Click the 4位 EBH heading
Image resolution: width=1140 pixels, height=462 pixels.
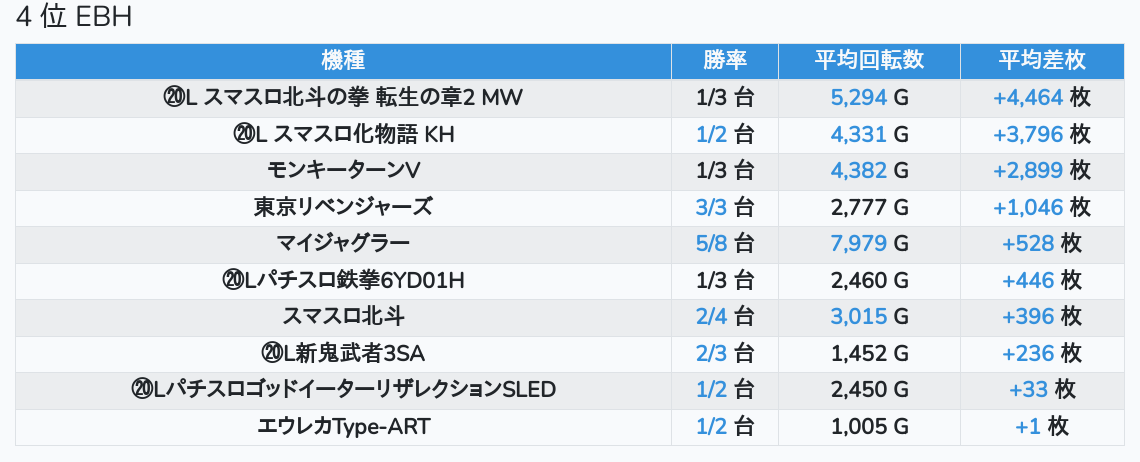pos(75,17)
